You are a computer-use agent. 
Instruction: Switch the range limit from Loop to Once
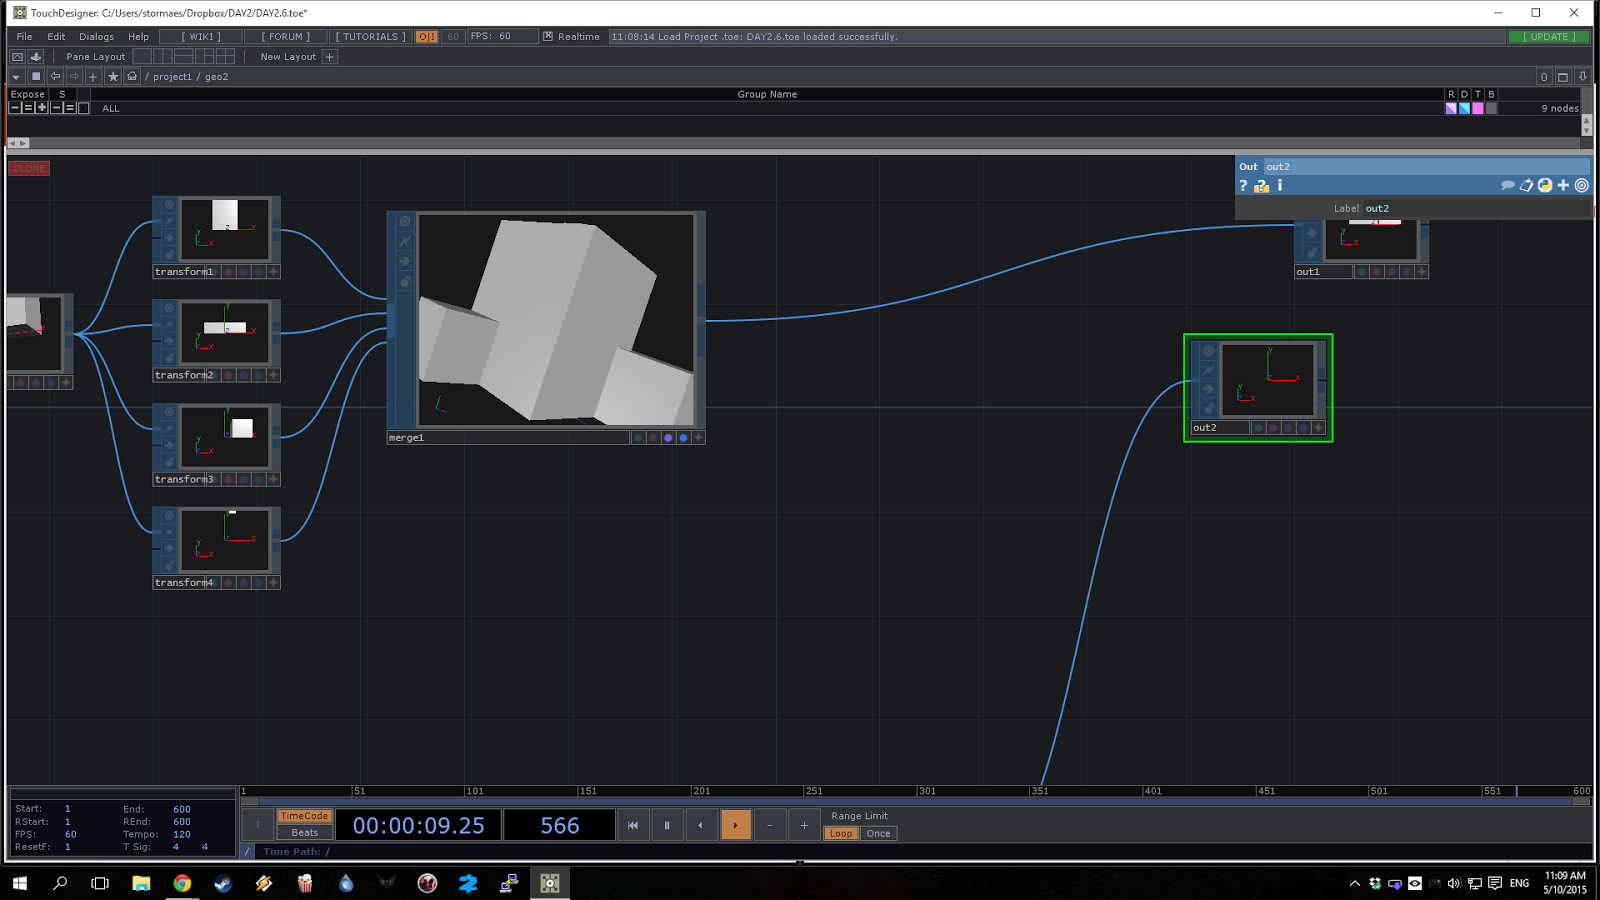pos(877,833)
